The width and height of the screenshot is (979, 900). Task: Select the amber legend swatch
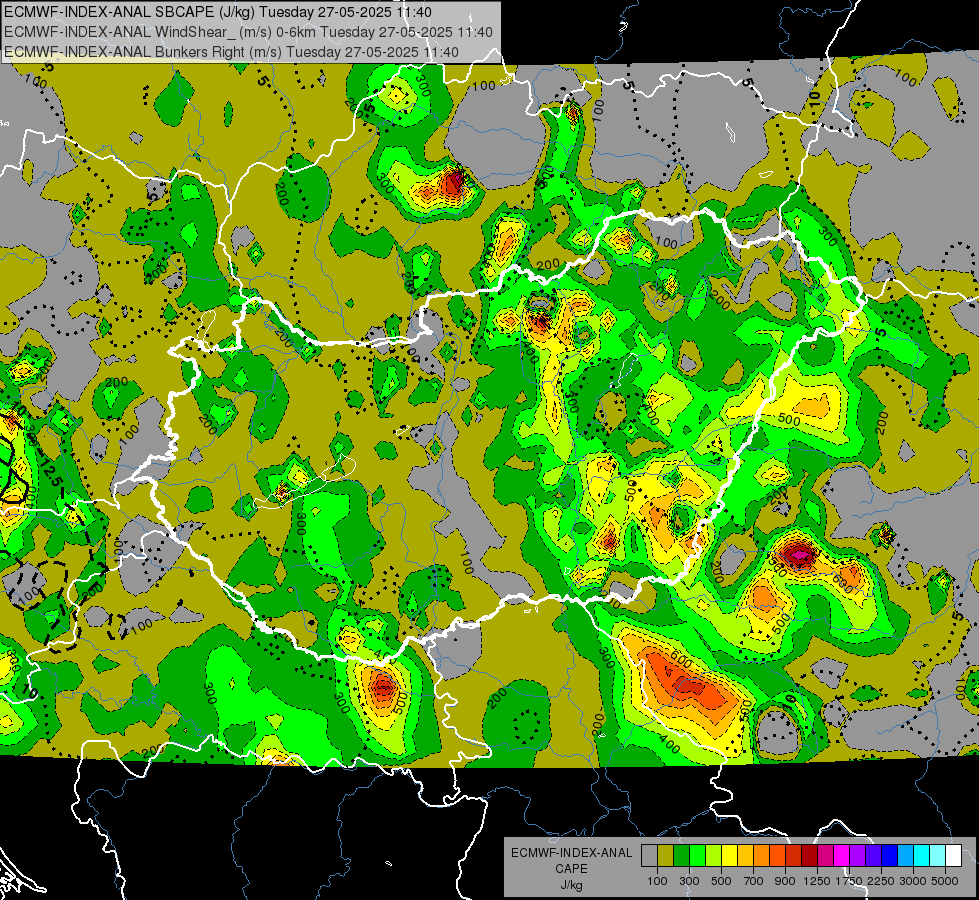[745, 856]
